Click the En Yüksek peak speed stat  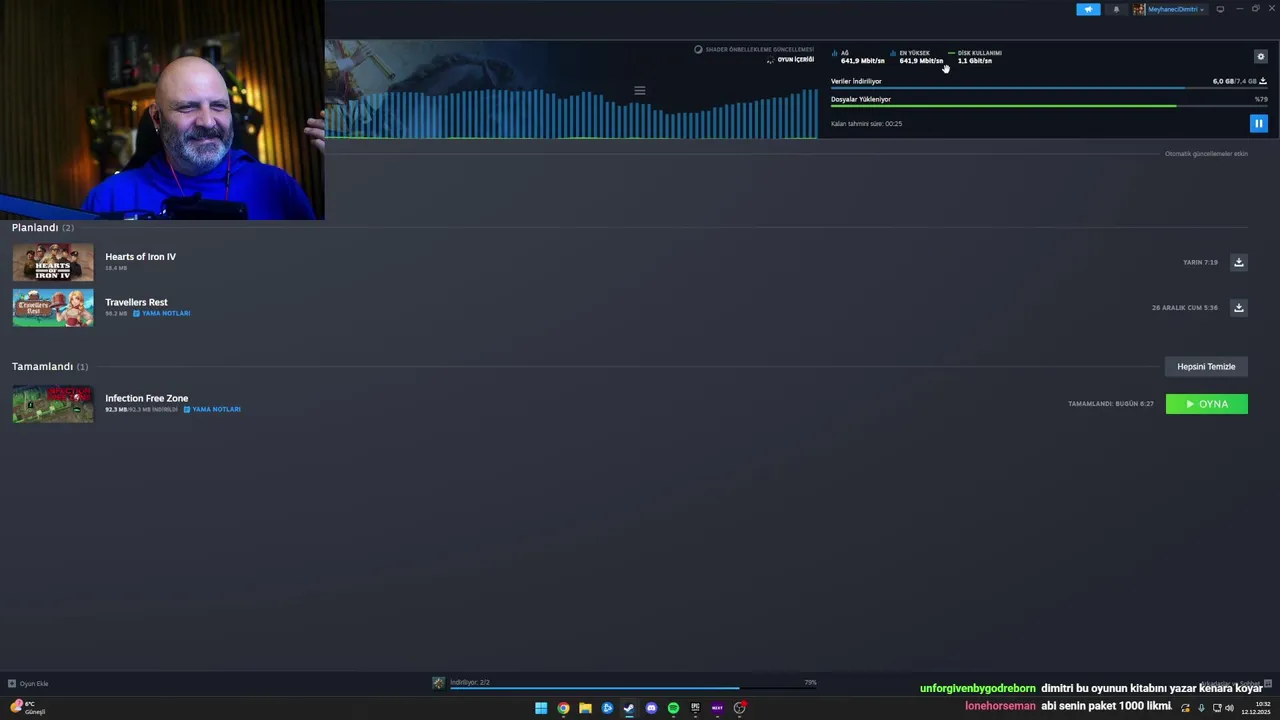916,57
